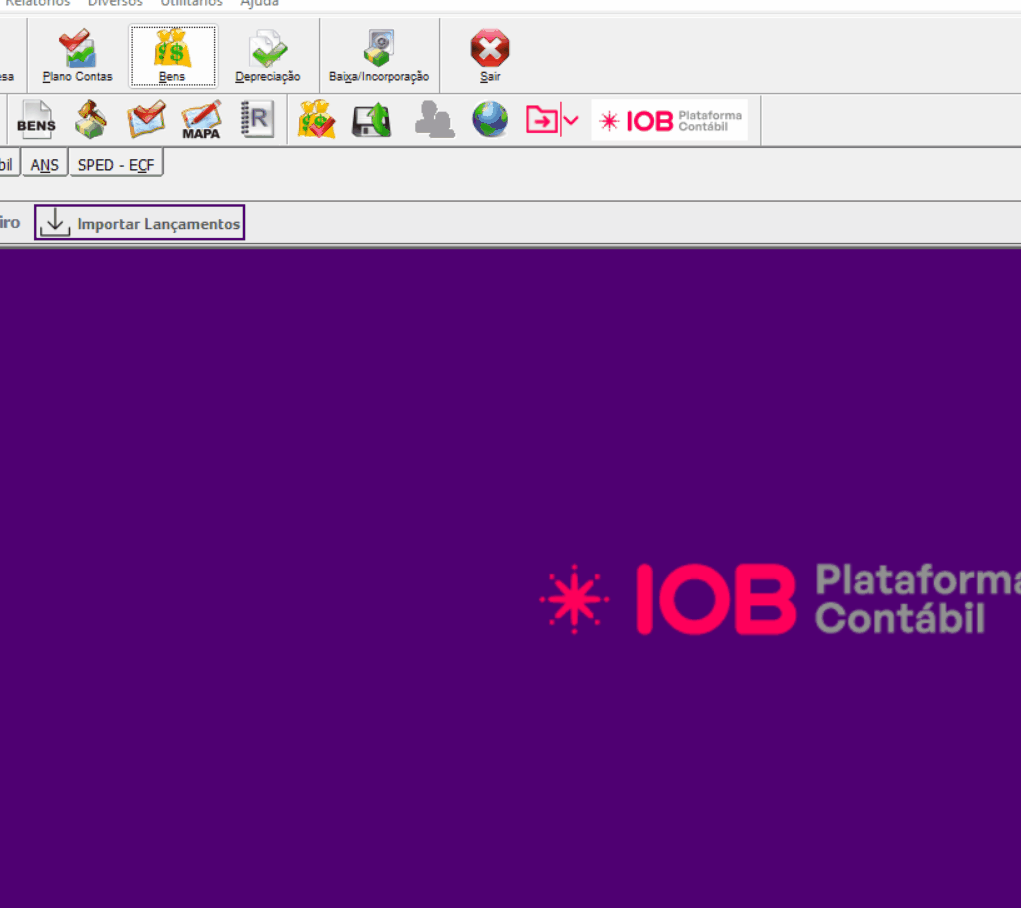Screen dimensions: 1021x908
Task: Click the greyed-out users icon
Action: 434,121
